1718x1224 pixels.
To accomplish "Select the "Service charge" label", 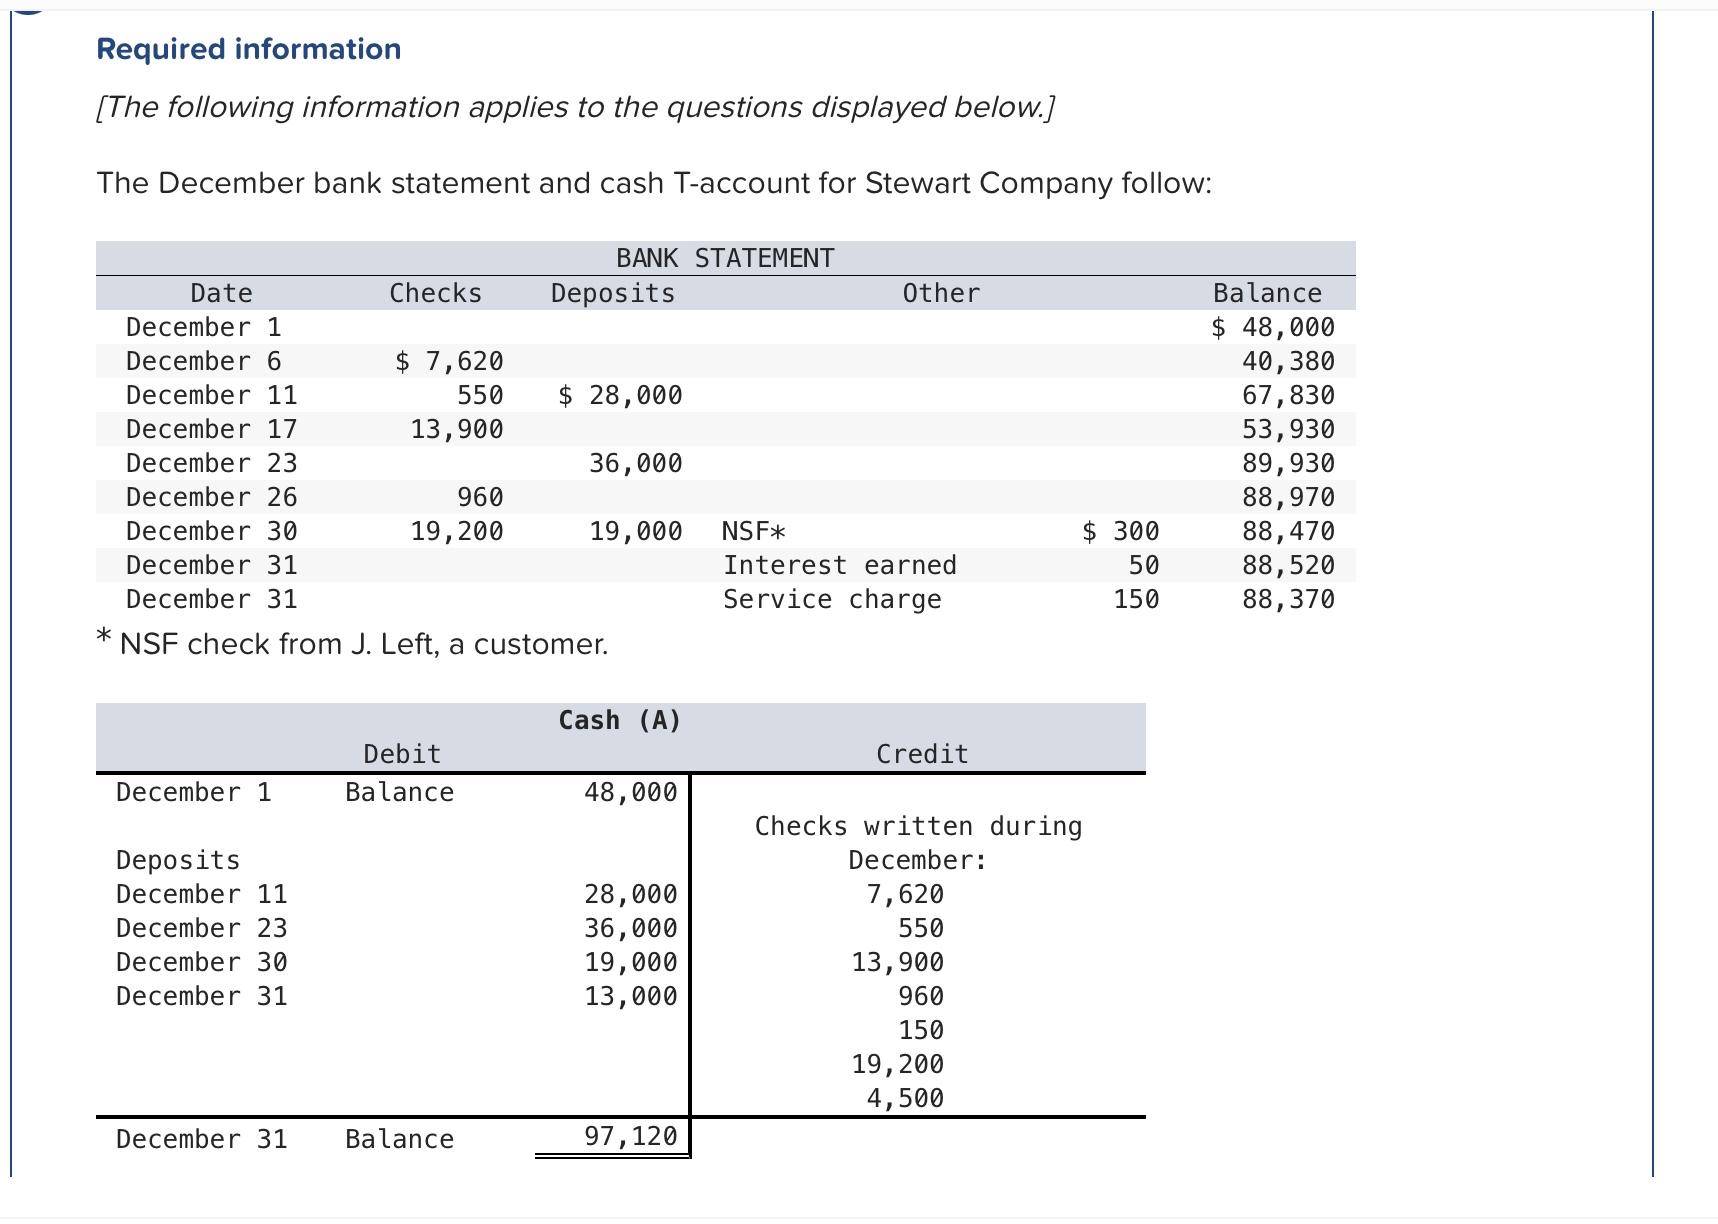I will [x=832, y=599].
